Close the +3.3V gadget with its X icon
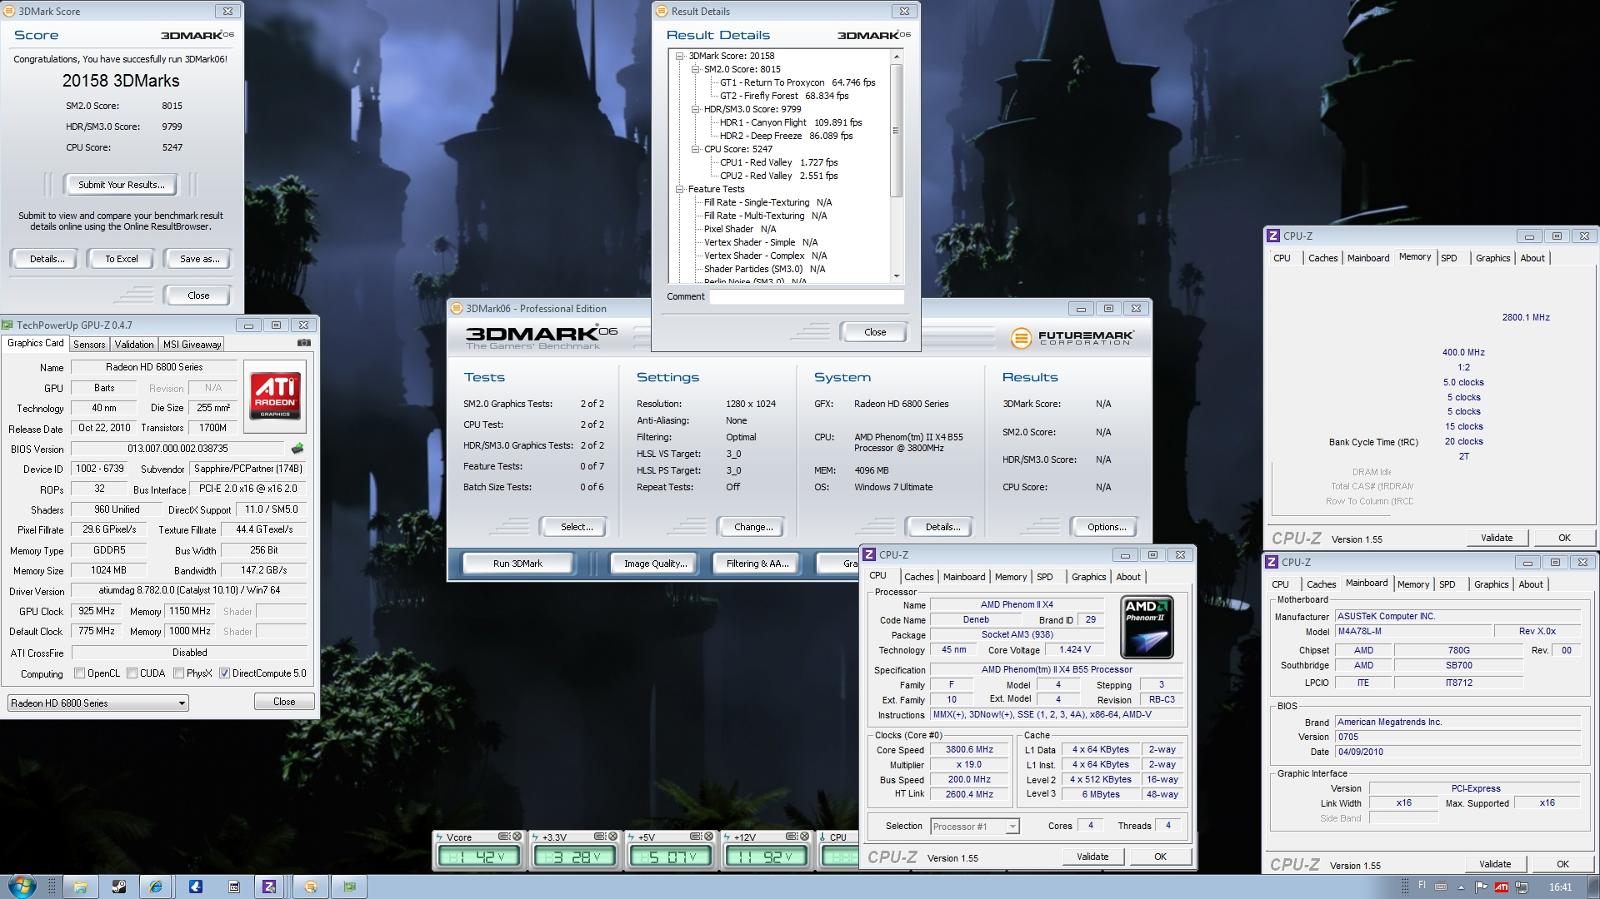 coord(613,836)
